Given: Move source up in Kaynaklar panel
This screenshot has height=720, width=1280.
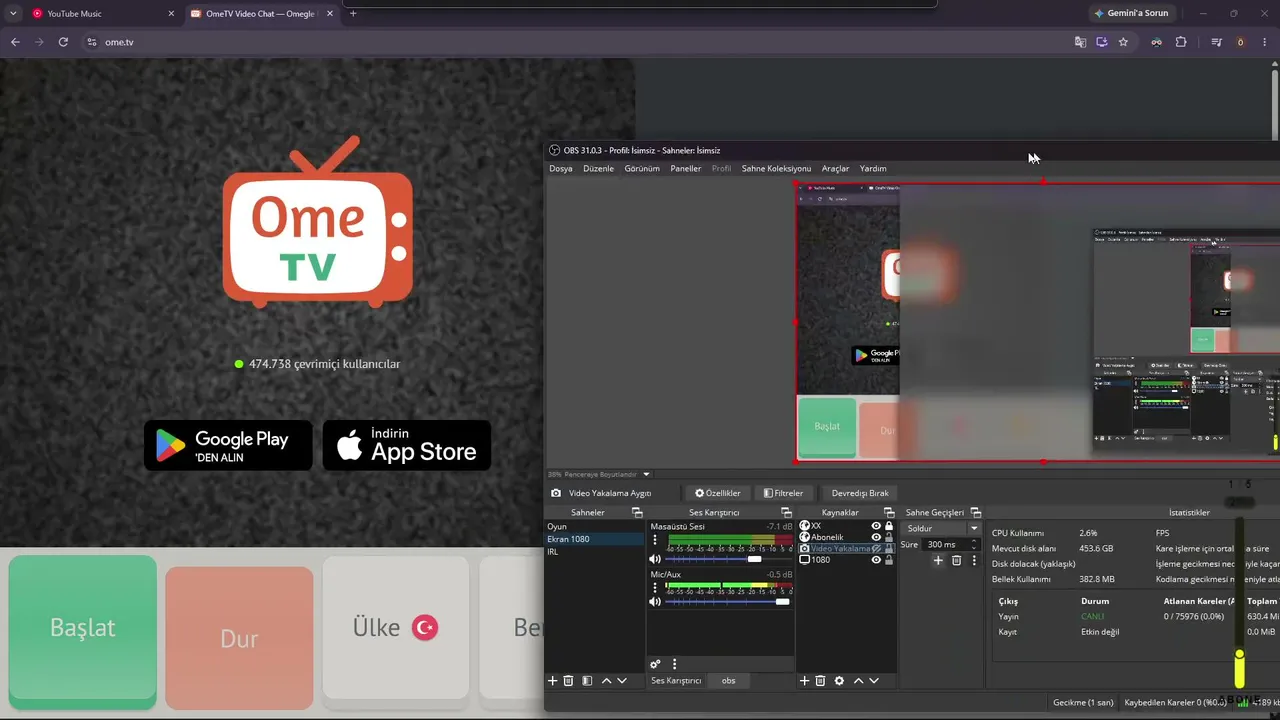Looking at the screenshot, I should [x=858, y=681].
